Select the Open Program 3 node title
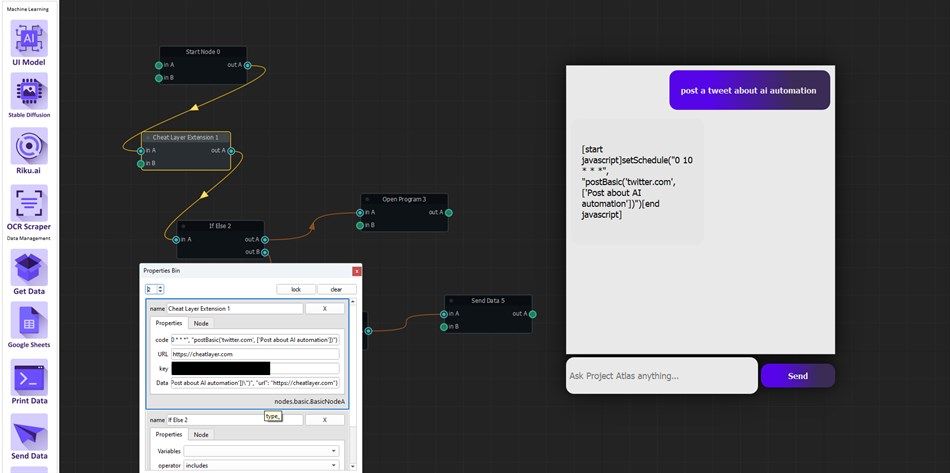950x473 pixels. [404, 199]
